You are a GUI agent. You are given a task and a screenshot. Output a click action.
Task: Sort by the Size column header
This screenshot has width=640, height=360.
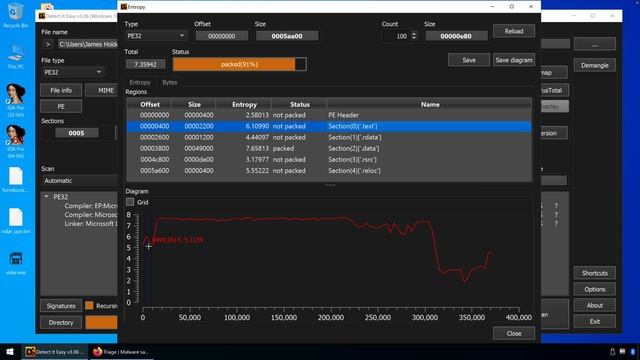click(194, 104)
